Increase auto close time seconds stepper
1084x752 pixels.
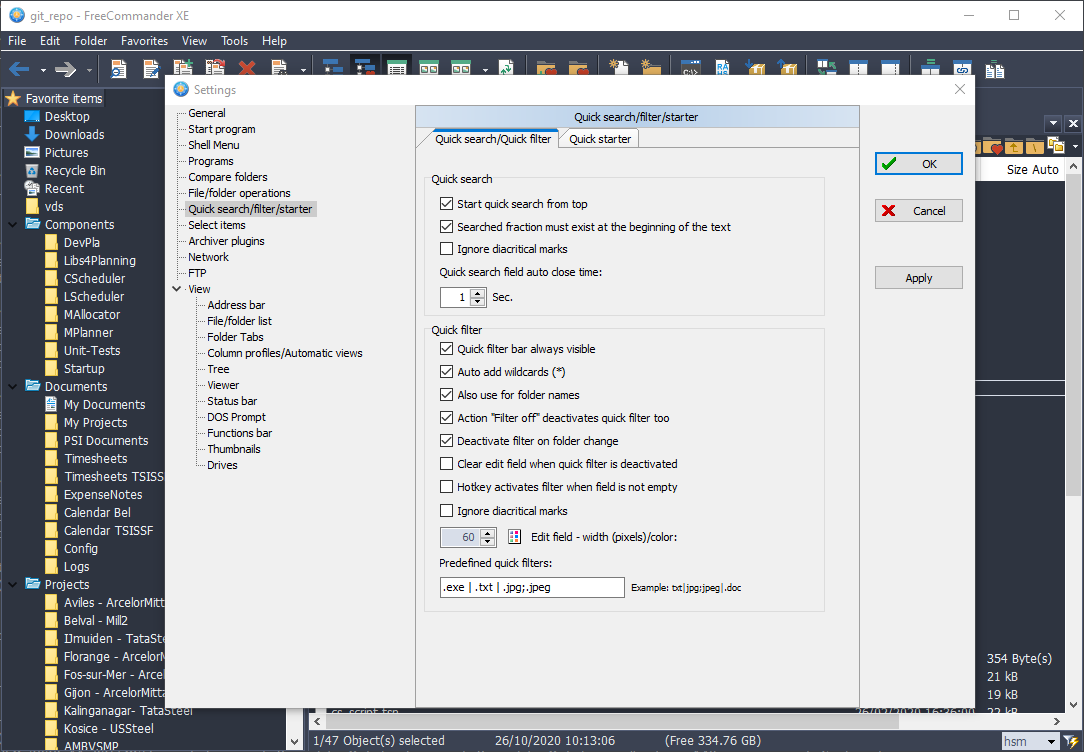point(478,293)
